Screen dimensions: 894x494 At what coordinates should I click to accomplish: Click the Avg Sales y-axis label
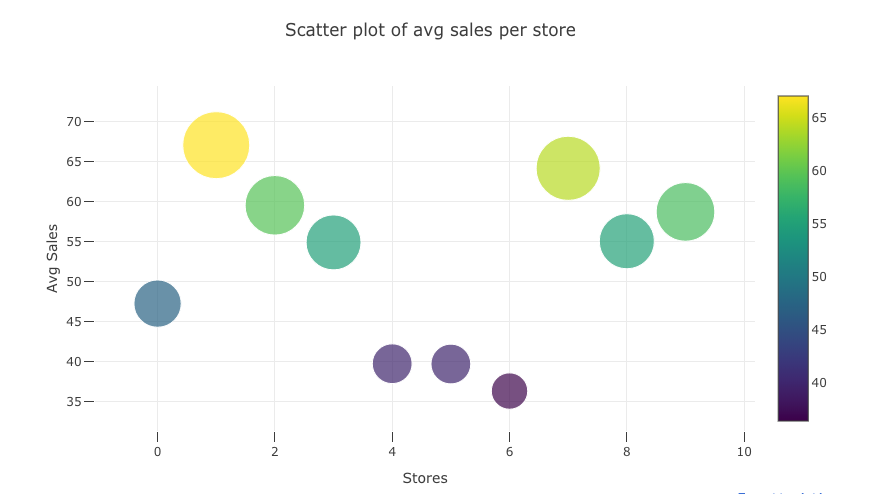(53, 257)
